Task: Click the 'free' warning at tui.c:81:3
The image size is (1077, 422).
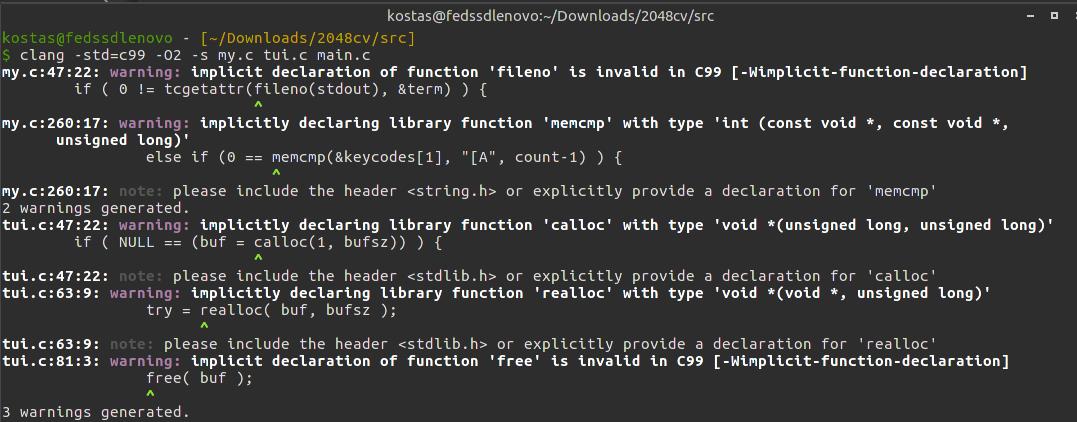Action: pos(506,362)
